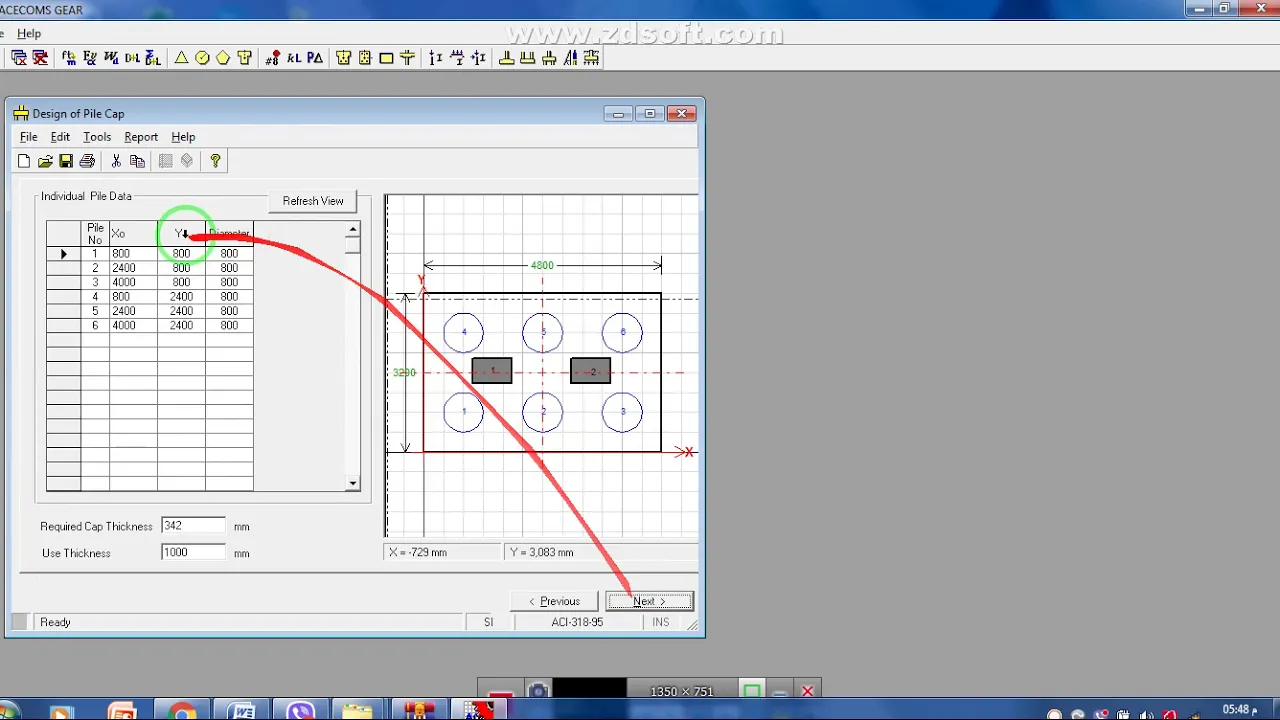The image size is (1280, 720).
Task: Click pile circle 3 in the drawing
Action: click(622, 412)
